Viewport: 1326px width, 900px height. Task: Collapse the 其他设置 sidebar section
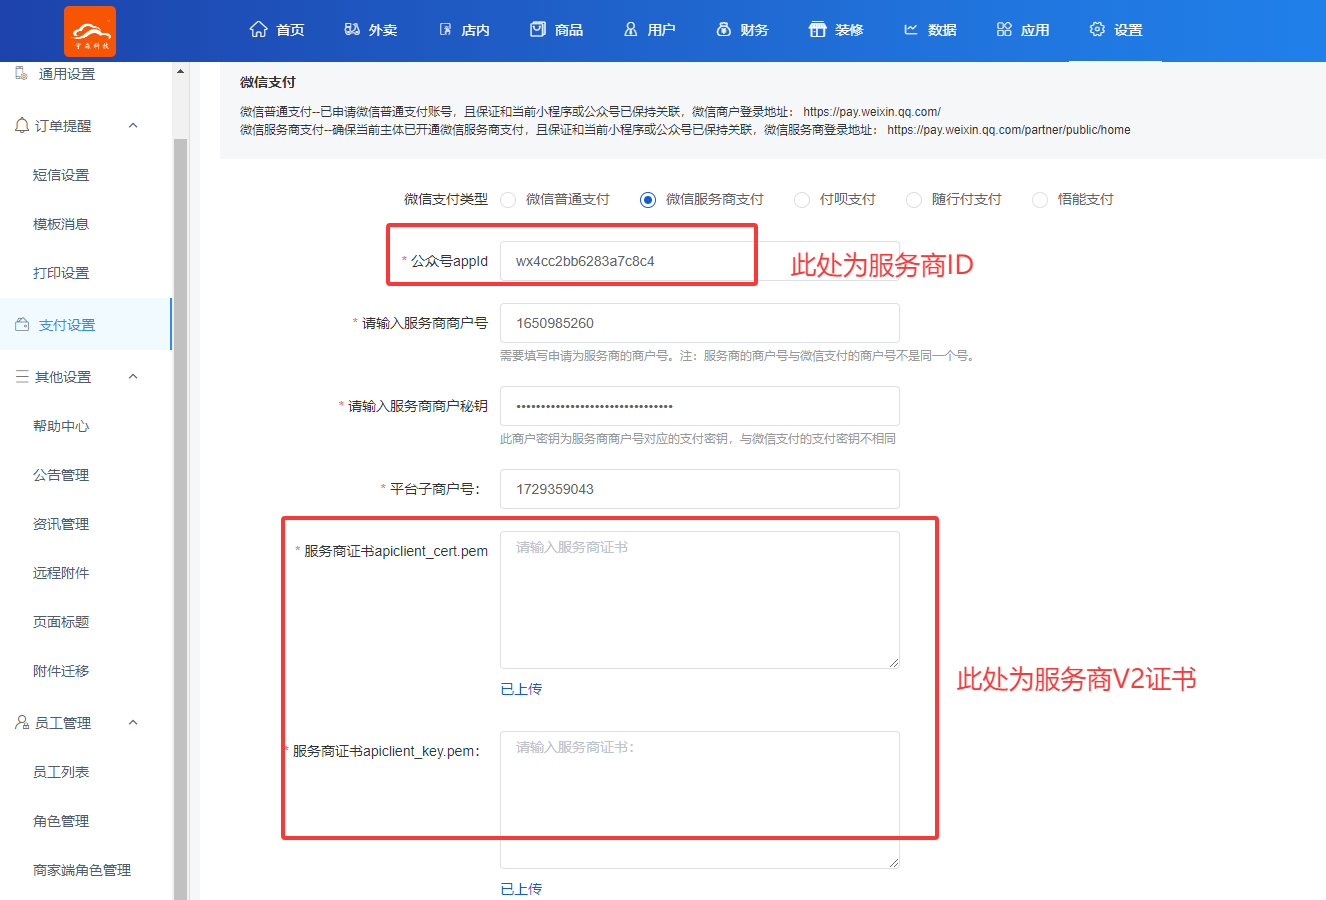133,377
